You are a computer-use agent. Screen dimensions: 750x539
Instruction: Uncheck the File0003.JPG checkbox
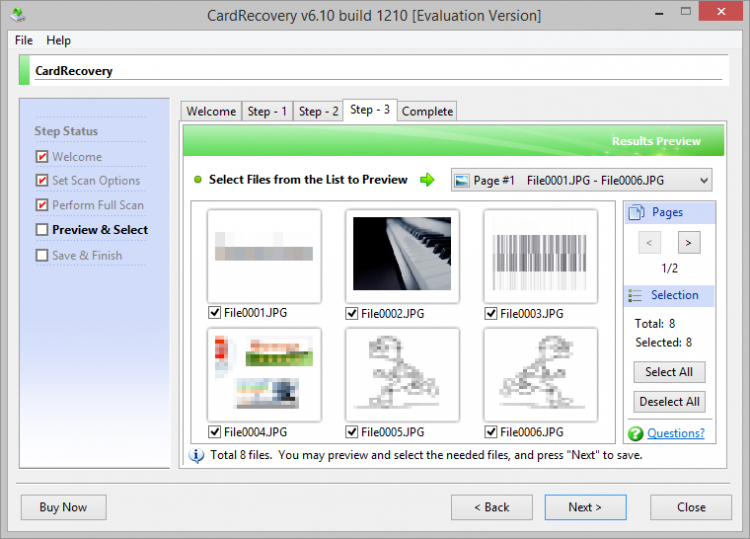[x=491, y=313]
